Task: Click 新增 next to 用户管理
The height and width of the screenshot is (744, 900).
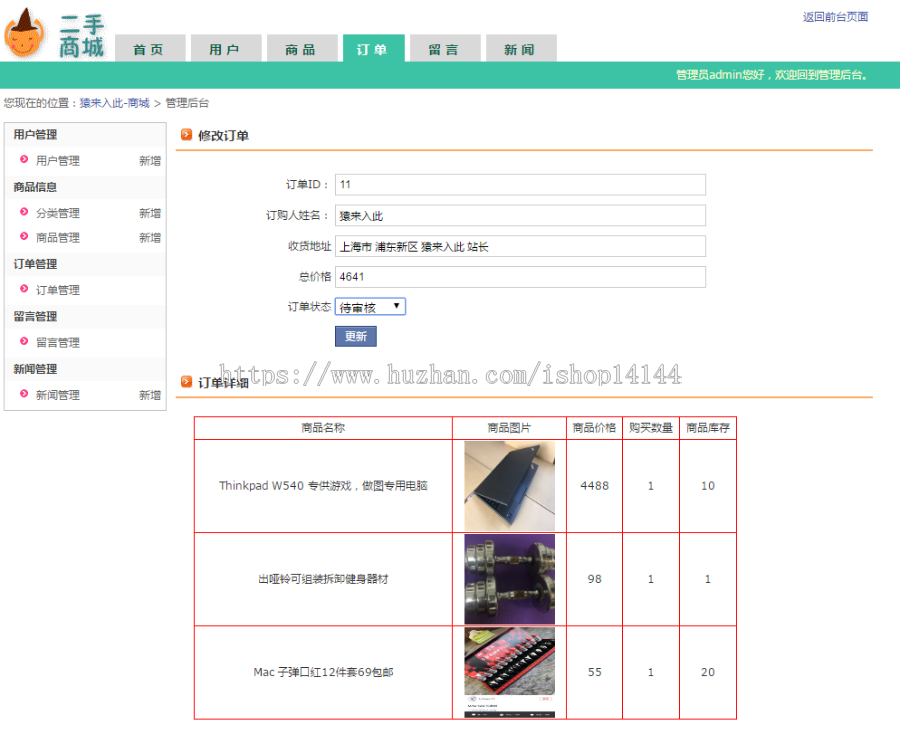Action: pyautogui.click(x=150, y=161)
